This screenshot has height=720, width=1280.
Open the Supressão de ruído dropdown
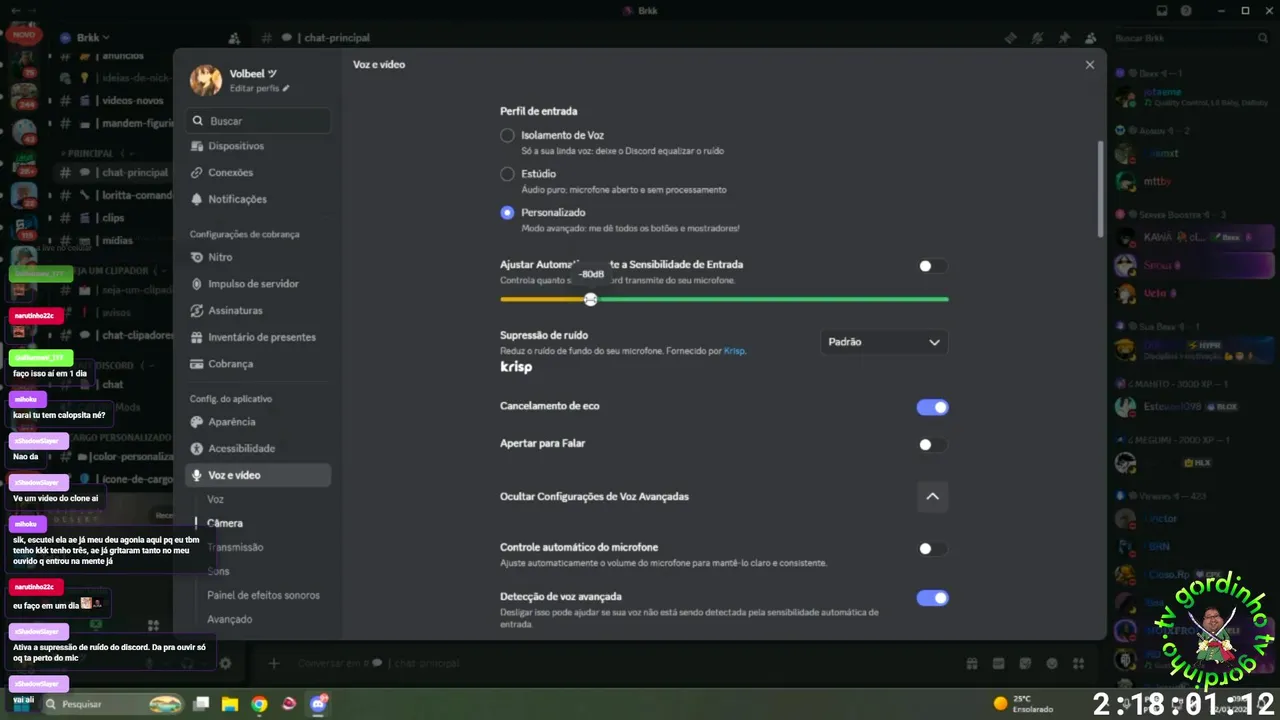[884, 342]
